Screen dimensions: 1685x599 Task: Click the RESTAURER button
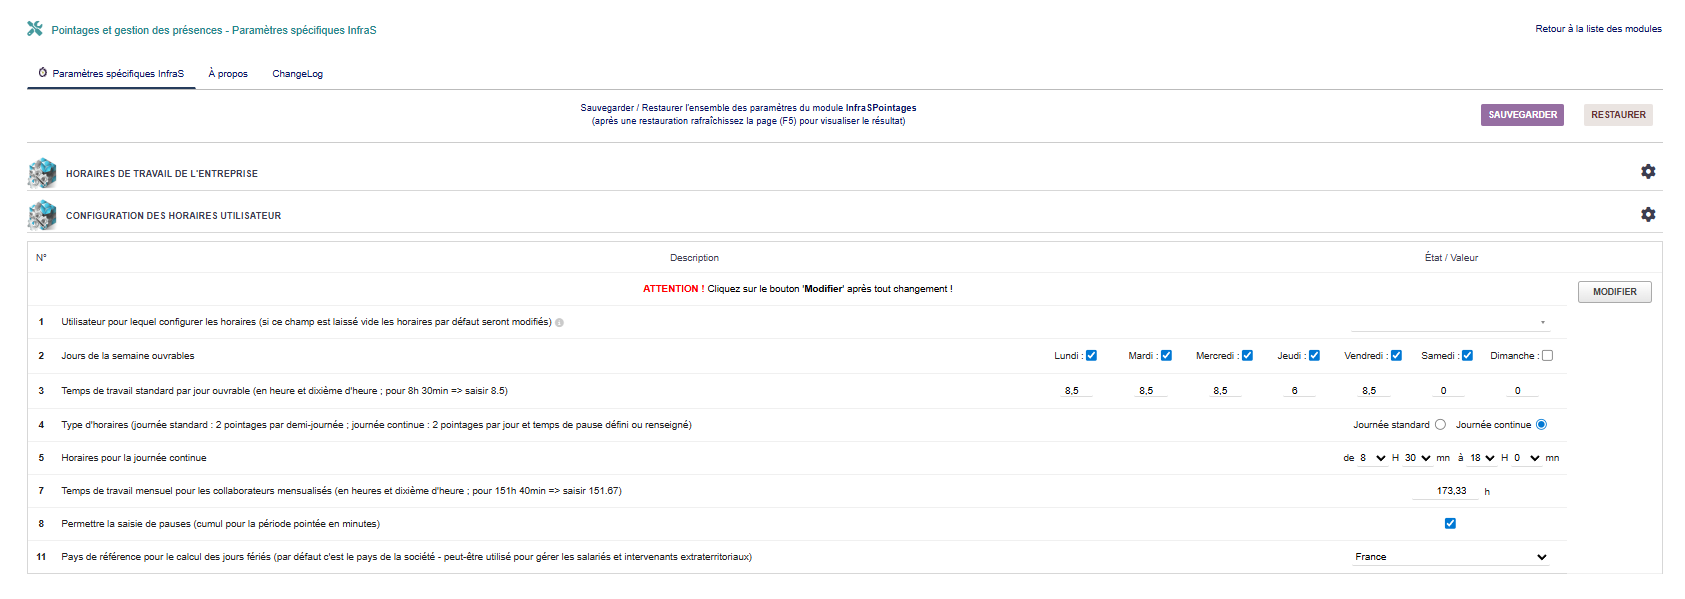tap(1618, 115)
